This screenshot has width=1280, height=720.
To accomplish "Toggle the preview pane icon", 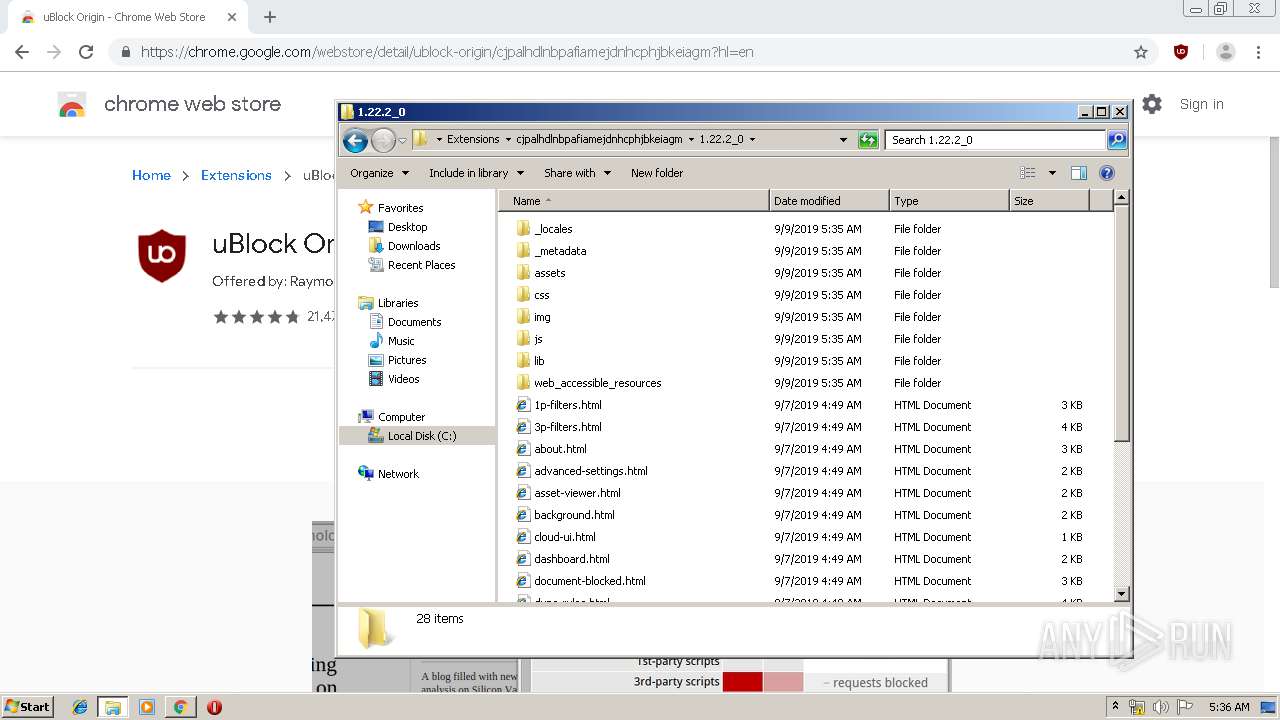I will click(x=1078, y=173).
